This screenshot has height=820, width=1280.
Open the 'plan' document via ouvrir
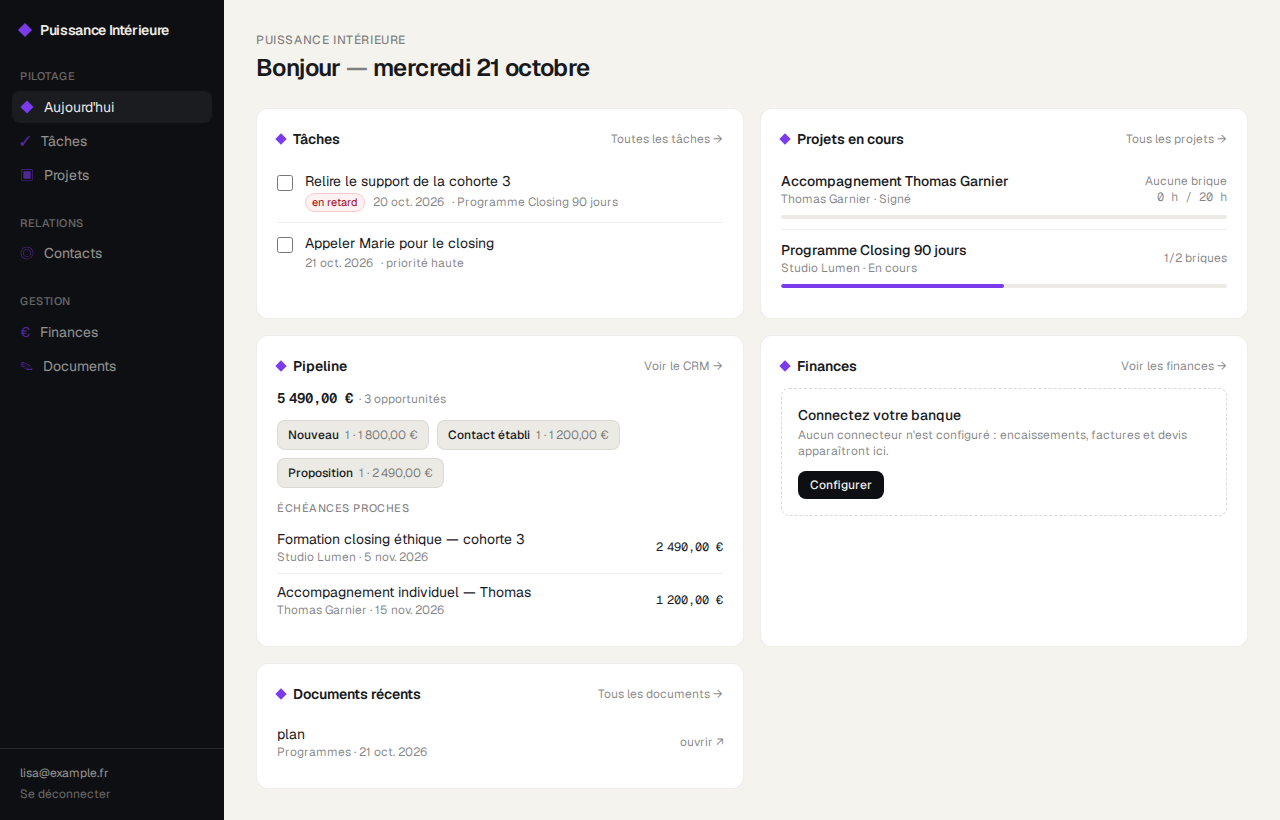coord(702,742)
